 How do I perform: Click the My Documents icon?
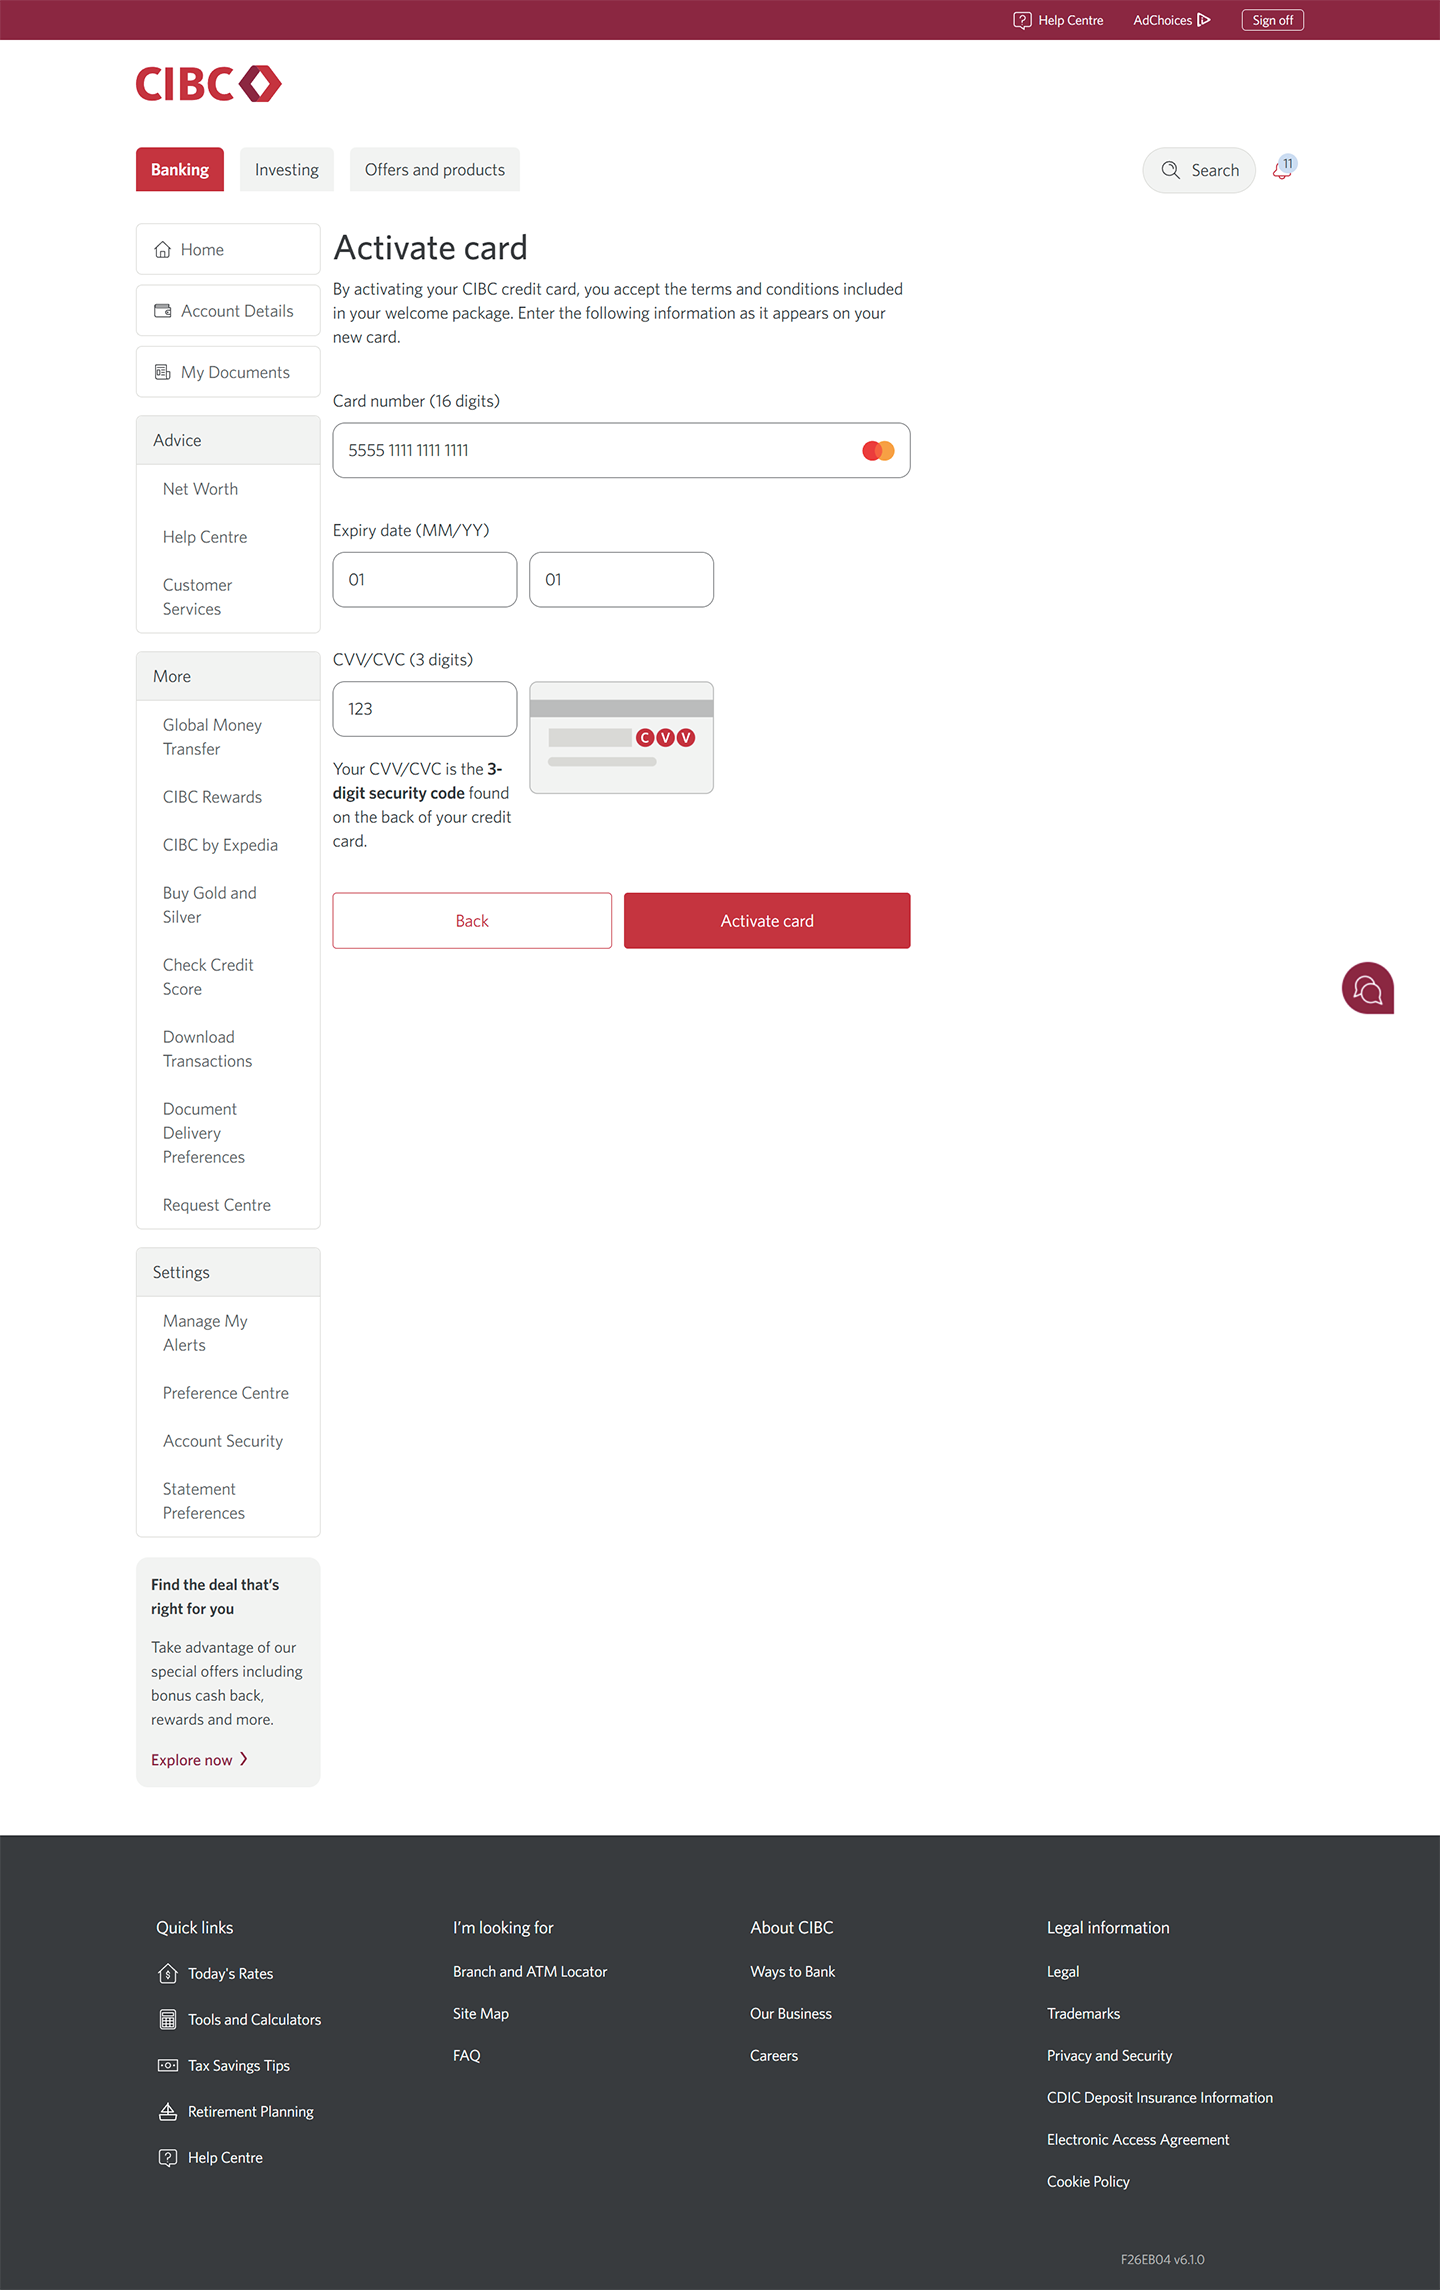point(163,372)
